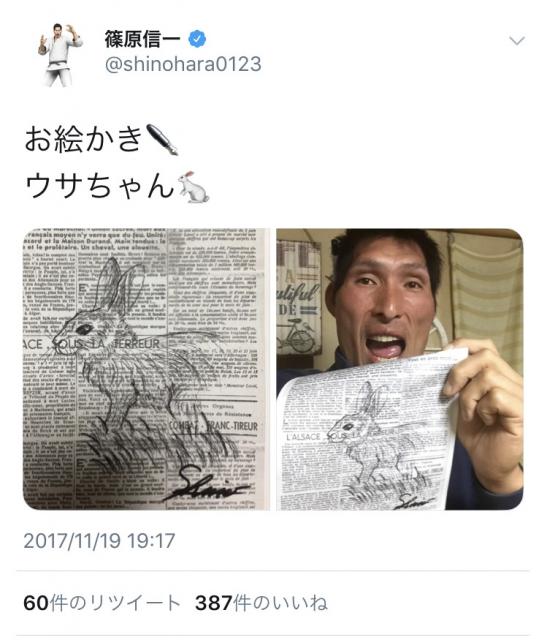View the 60件のリツイート list
The image size is (547, 640).
point(102,603)
